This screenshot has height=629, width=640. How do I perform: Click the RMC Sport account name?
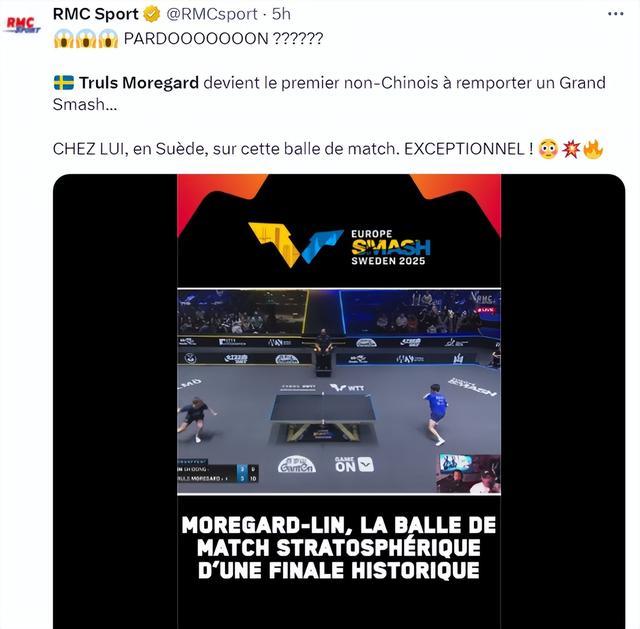96,14
